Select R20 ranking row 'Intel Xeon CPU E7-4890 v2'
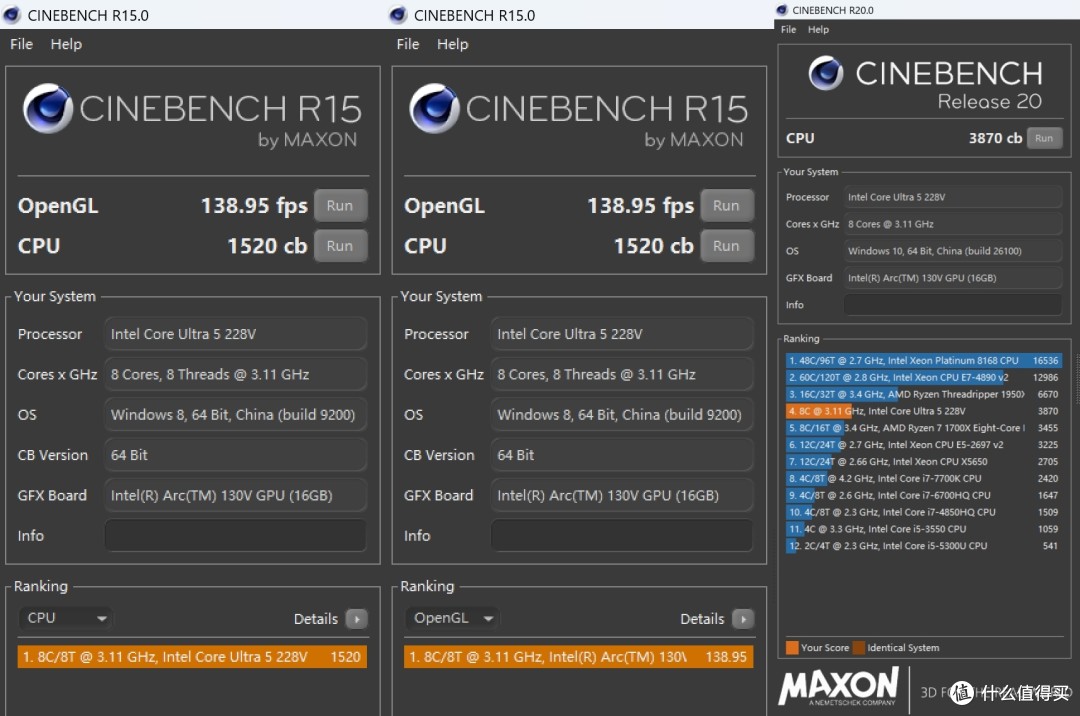Viewport: 1080px width, 716px height. (x=924, y=377)
